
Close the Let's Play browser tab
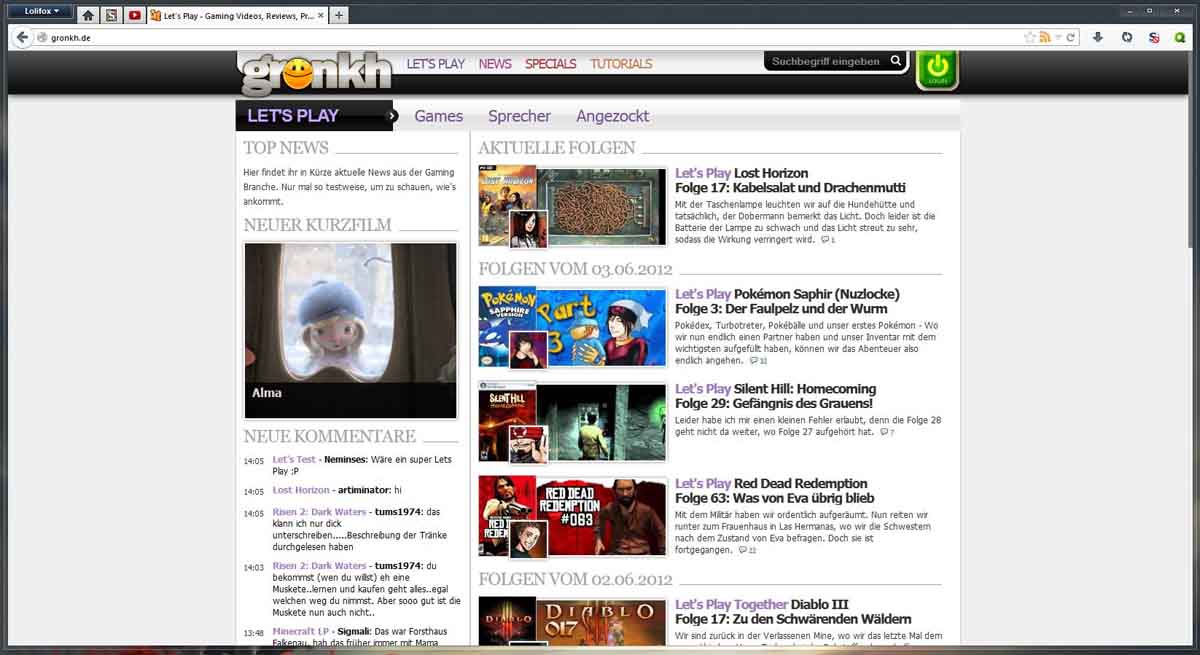pos(321,15)
